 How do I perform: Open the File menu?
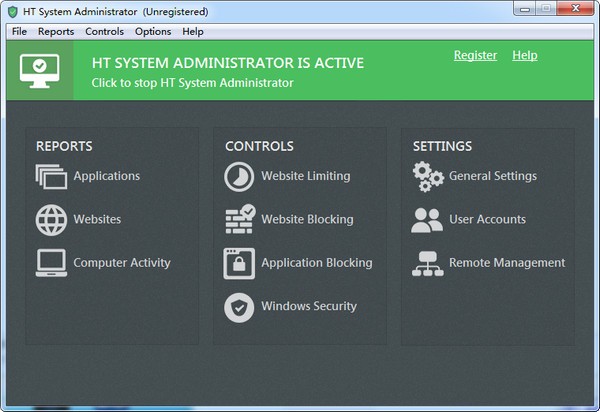tap(19, 32)
